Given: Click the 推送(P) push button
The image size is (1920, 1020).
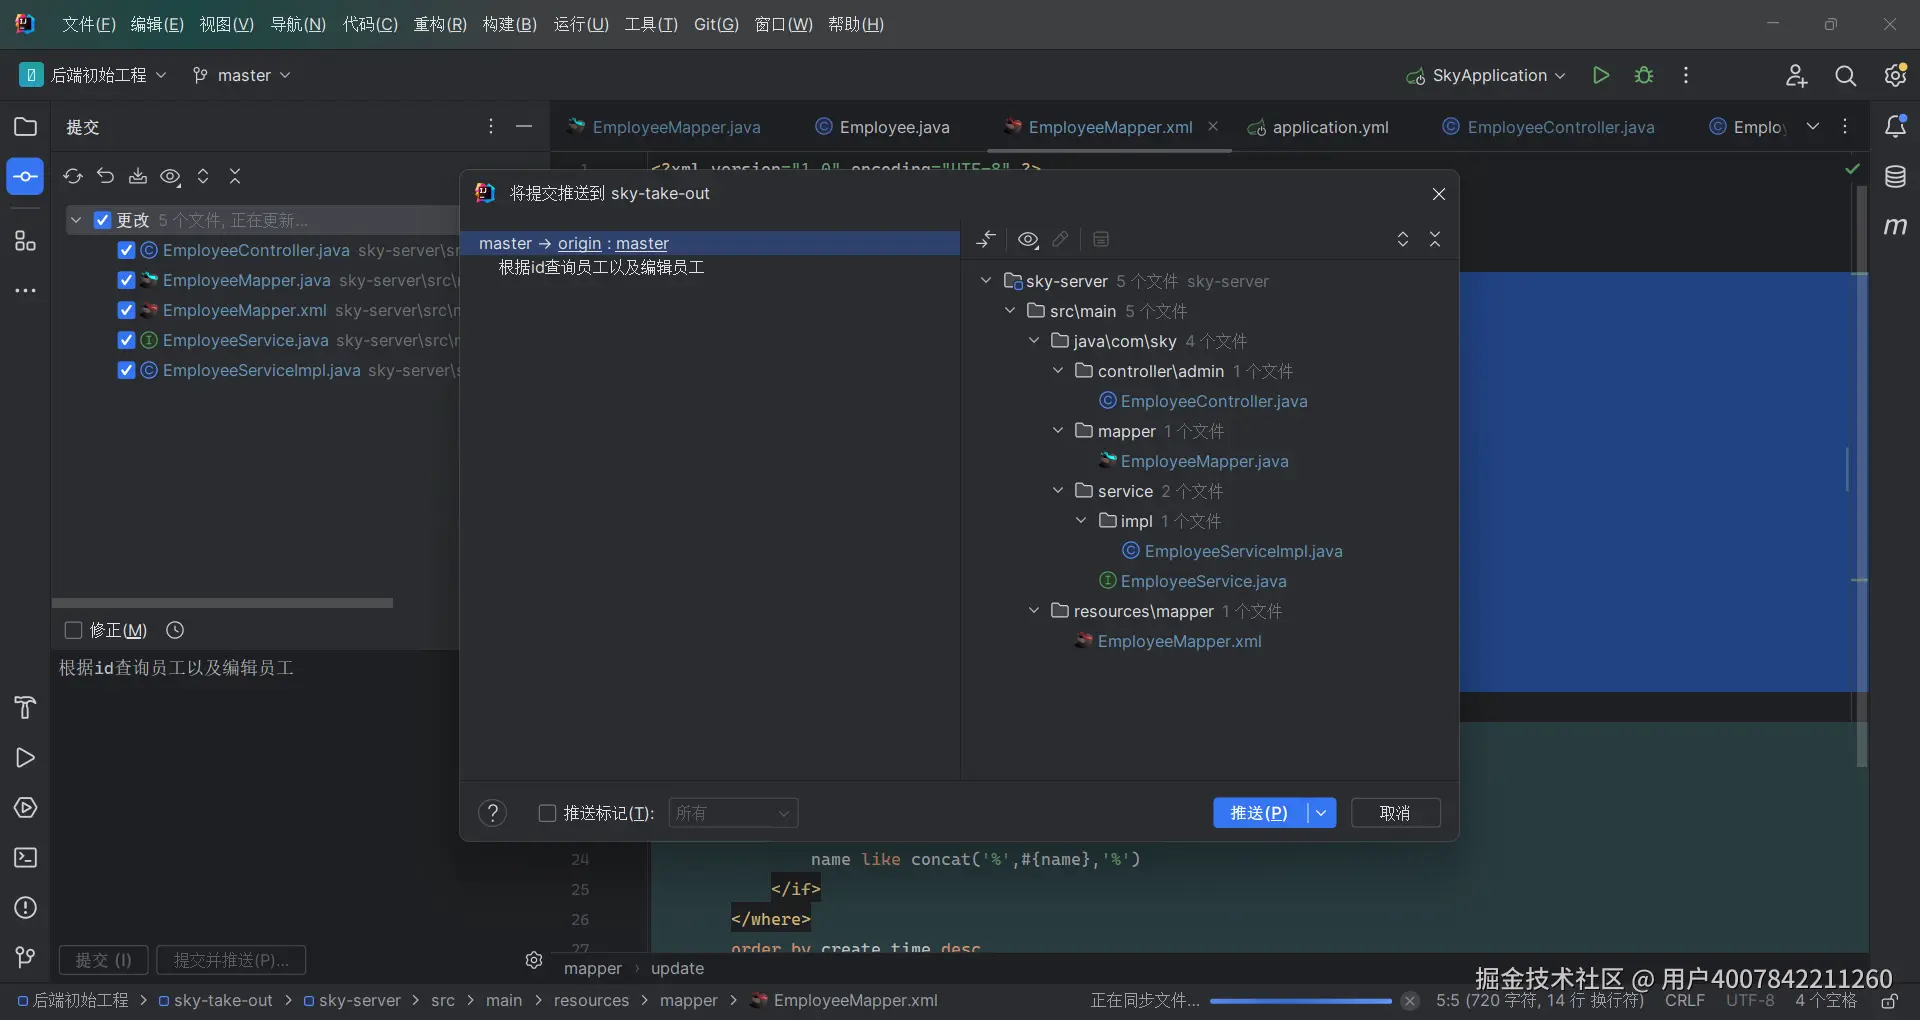Looking at the screenshot, I should coord(1260,813).
